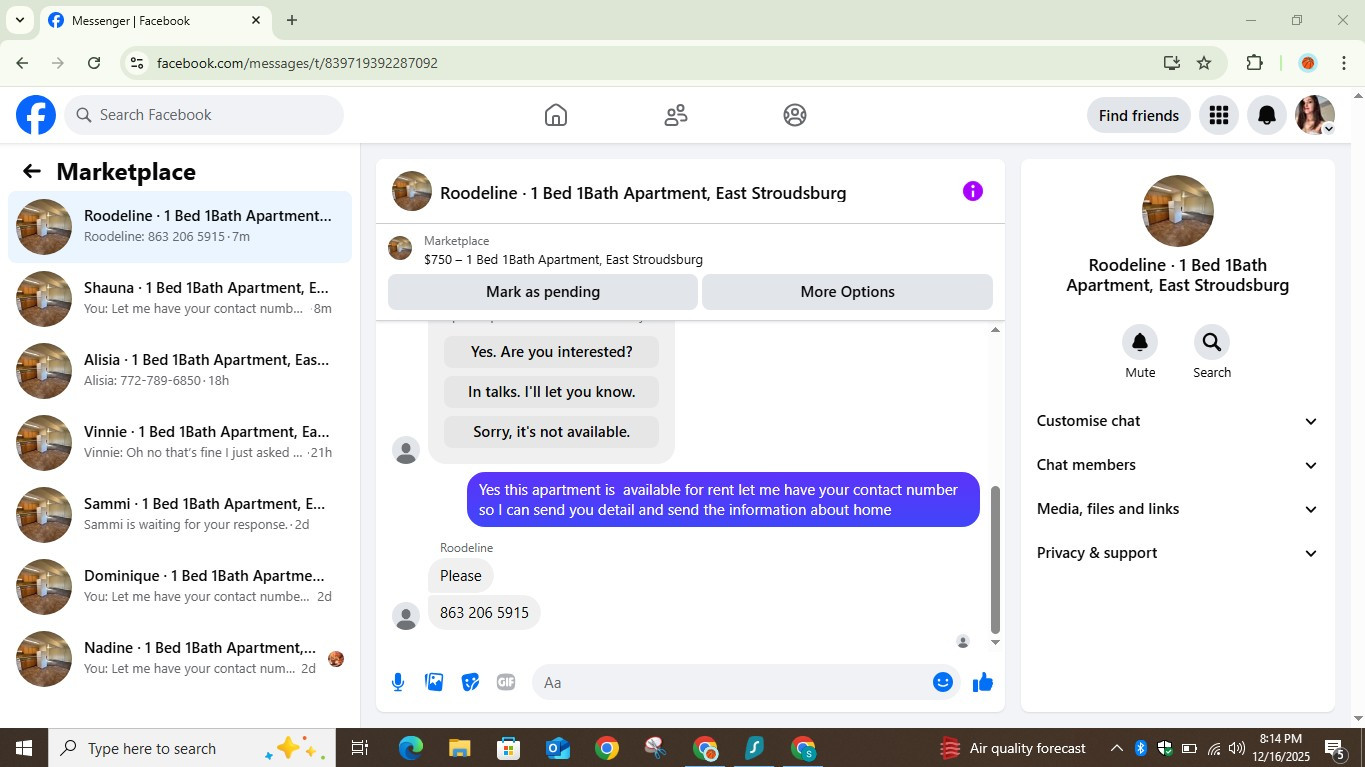The width and height of the screenshot is (1365, 767).
Task: Open Microsoft Edge from the taskbar
Action: click(411, 748)
